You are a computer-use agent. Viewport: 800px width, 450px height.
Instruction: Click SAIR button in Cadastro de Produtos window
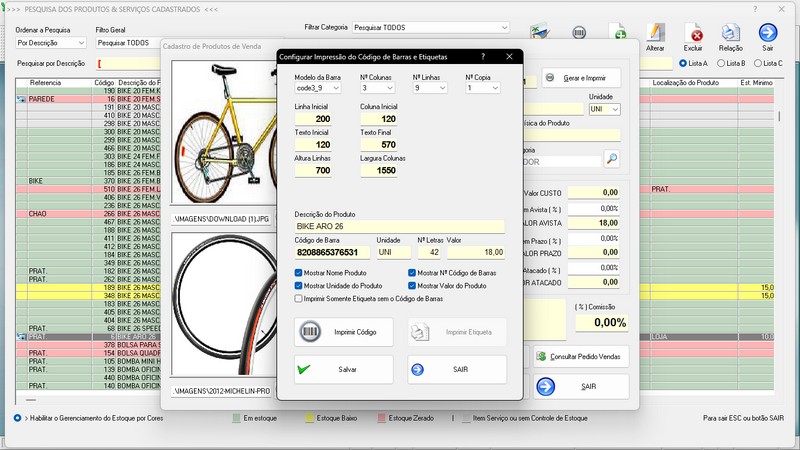(581, 387)
